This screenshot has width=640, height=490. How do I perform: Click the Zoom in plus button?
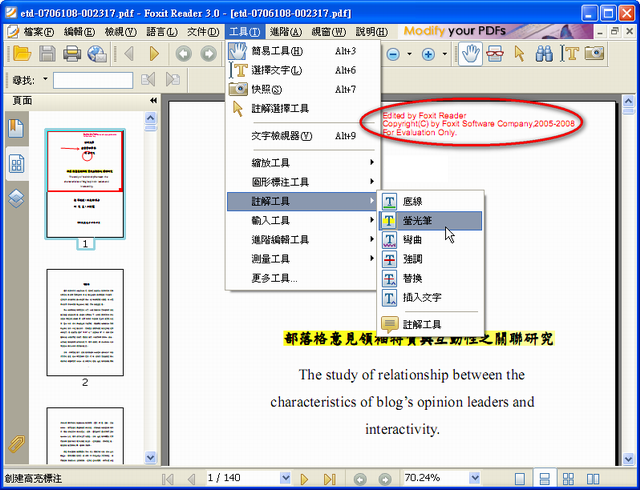point(428,54)
